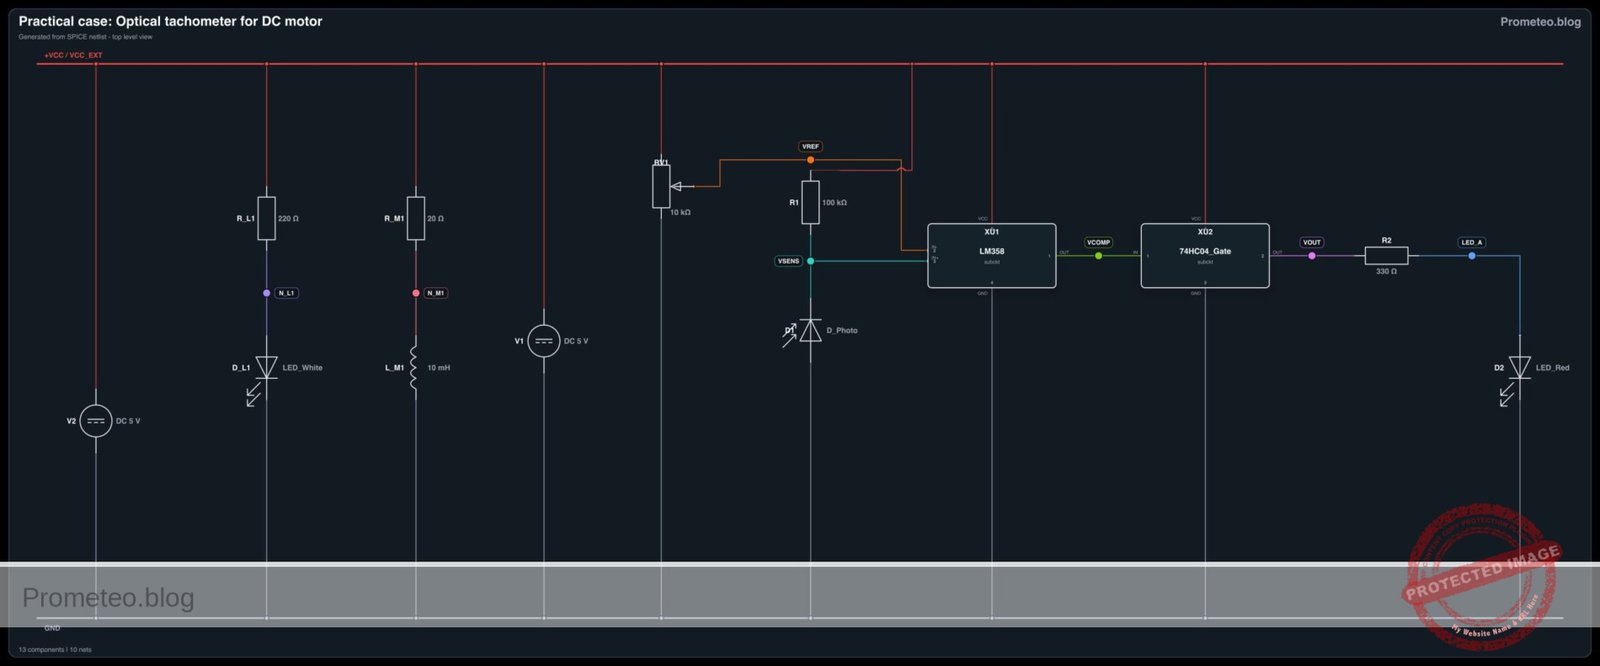This screenshot has height=666, width=1600.
Task: Click the '13 components | 10 nets' status text
Action: coord(55,650)
